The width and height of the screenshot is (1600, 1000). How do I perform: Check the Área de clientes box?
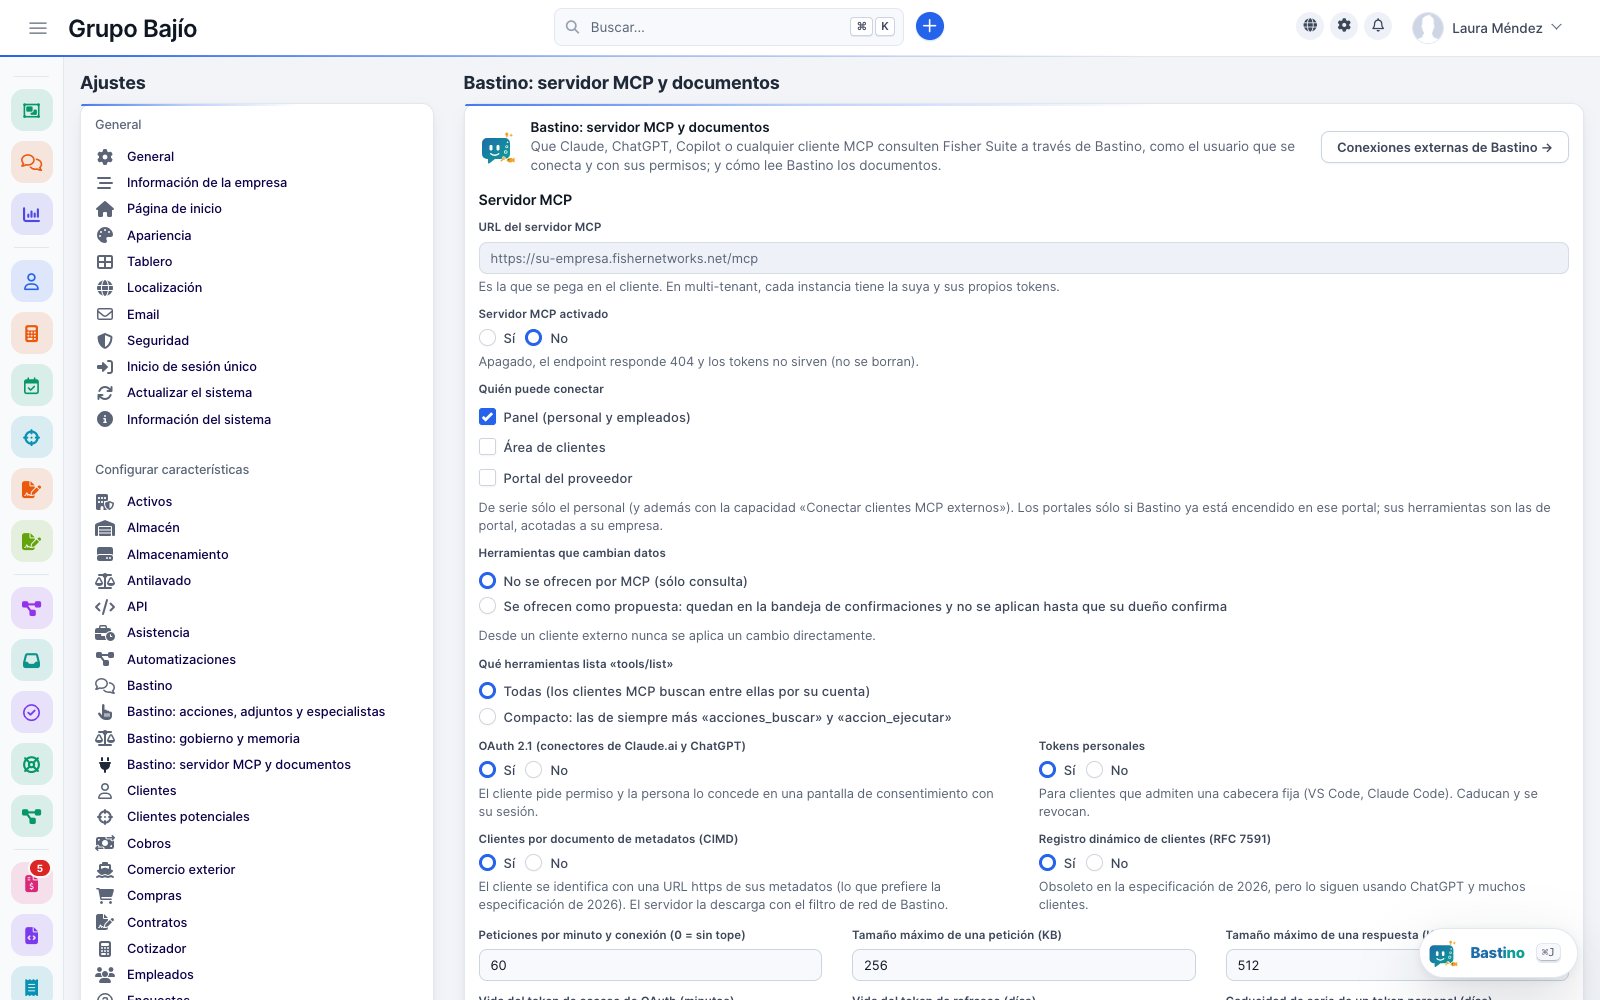(x=487, y=447)
